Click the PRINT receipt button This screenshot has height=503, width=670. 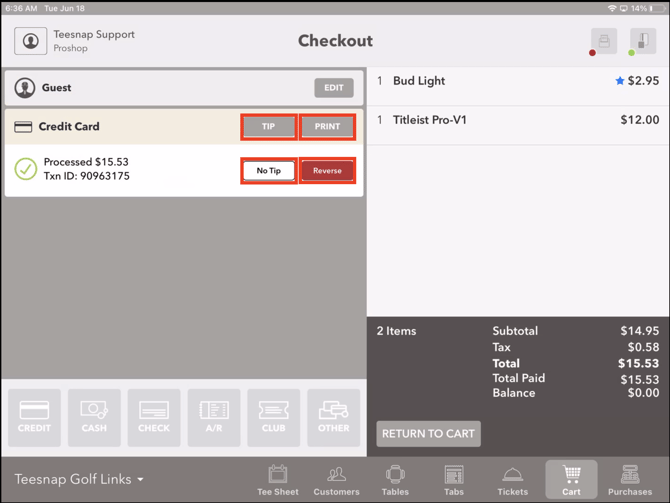(327, 126)
